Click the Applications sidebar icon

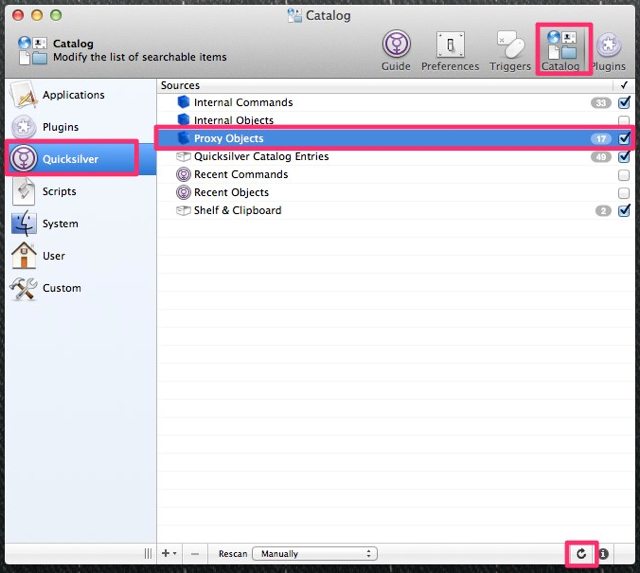click(x=24, y=95)
